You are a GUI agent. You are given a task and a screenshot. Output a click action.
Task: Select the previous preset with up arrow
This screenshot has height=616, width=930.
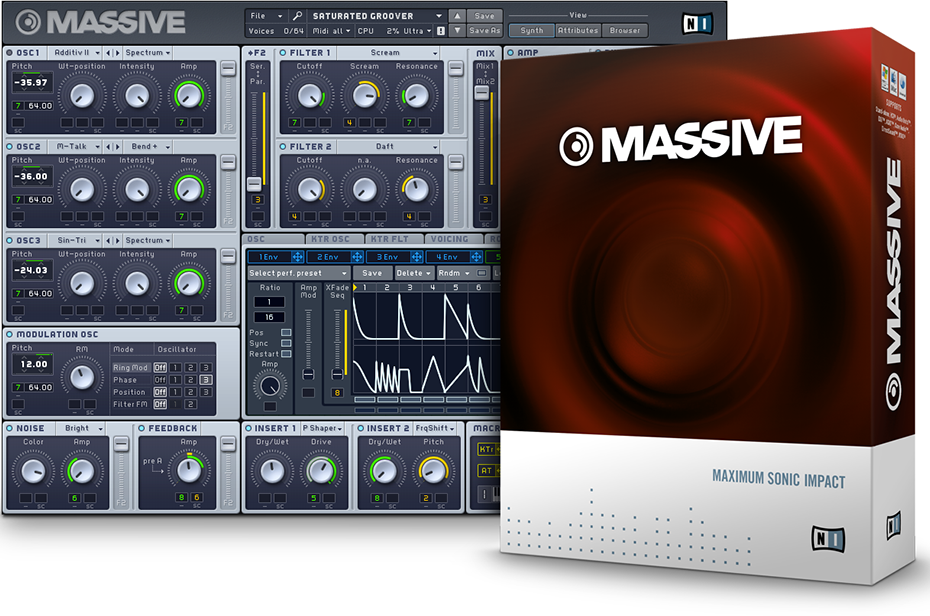457,16
